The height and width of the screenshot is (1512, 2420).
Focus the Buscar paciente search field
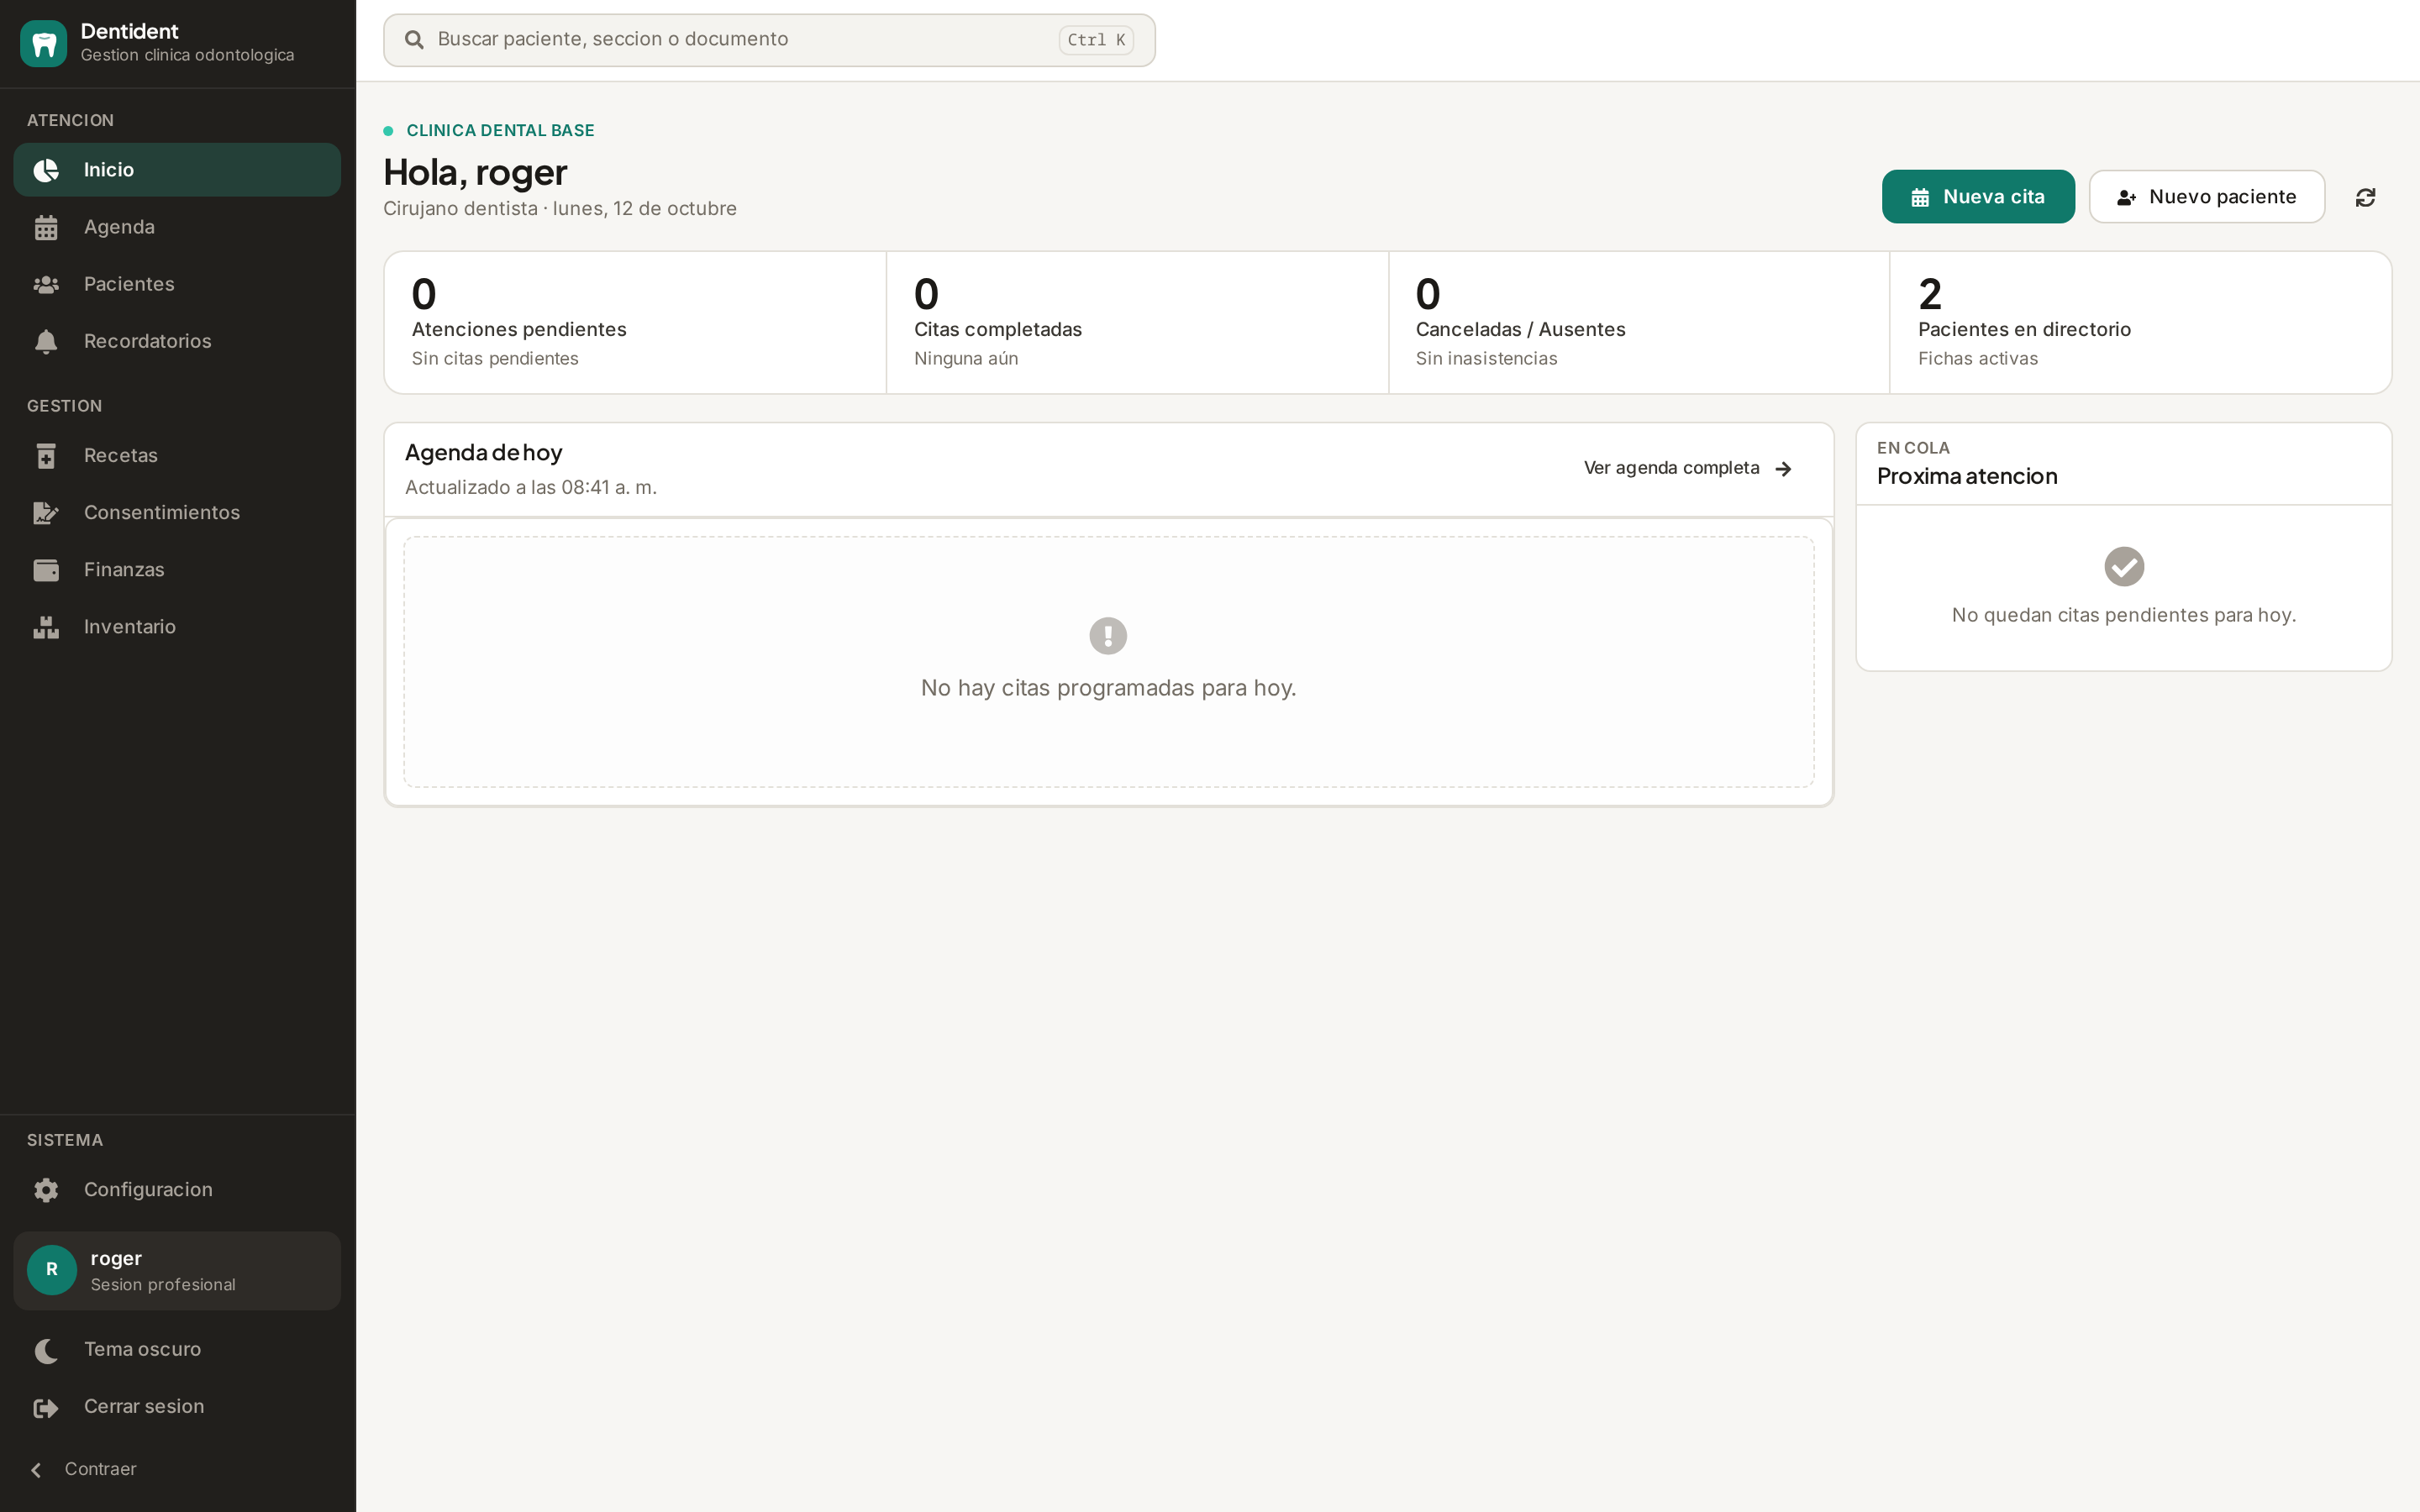pyautogui.click(x=769, y=40)
